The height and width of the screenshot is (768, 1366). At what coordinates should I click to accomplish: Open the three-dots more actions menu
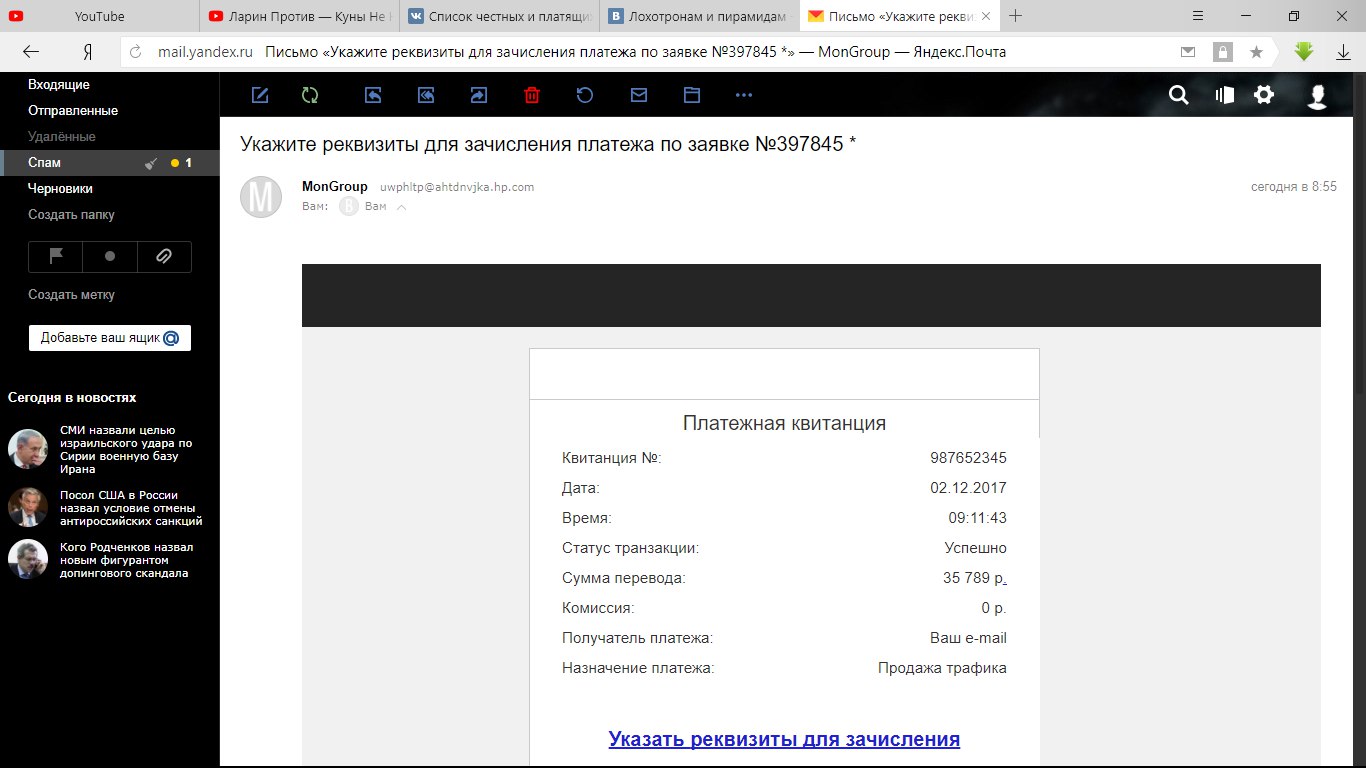pos(743,95)
